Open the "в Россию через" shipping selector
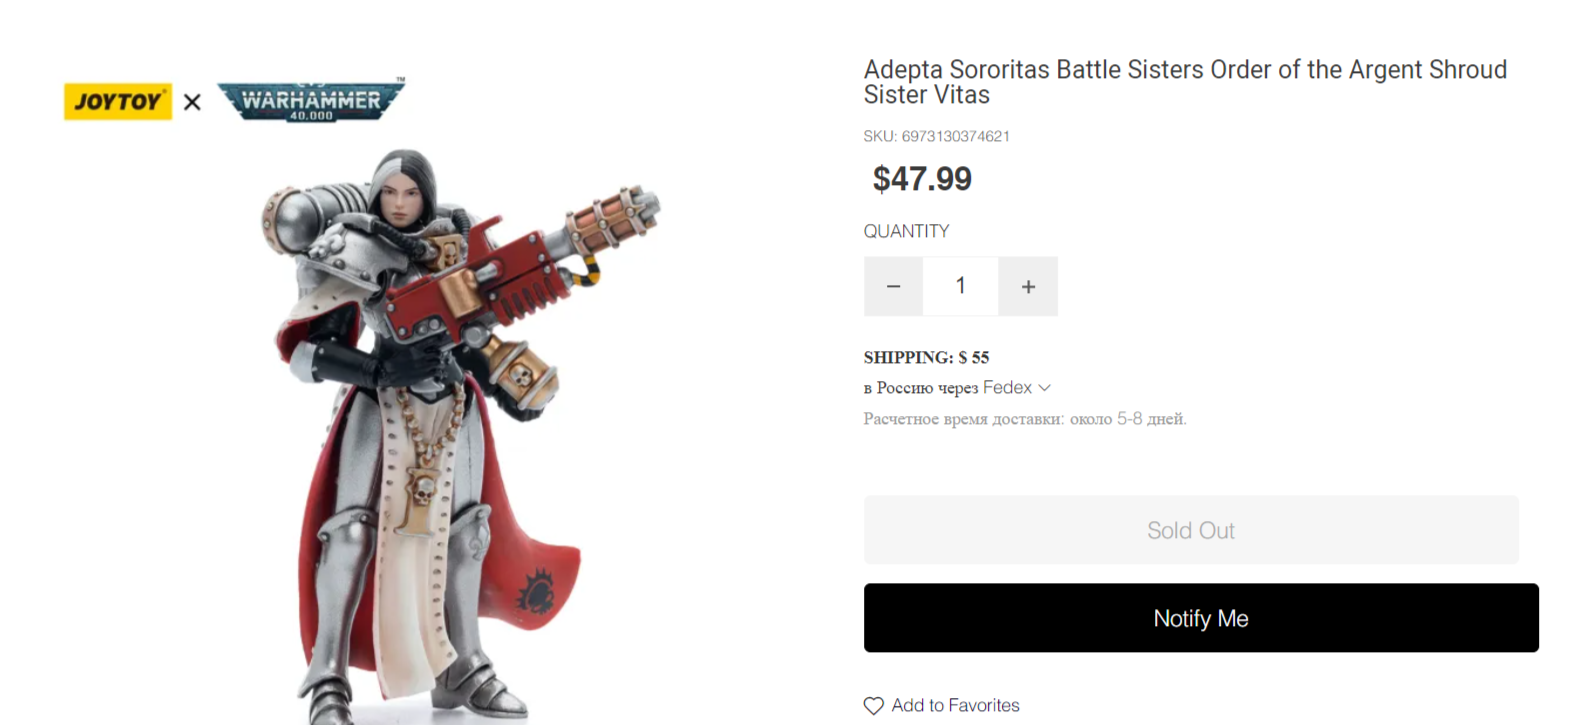Screen dimensions: 1592x725 click(920, 388)
